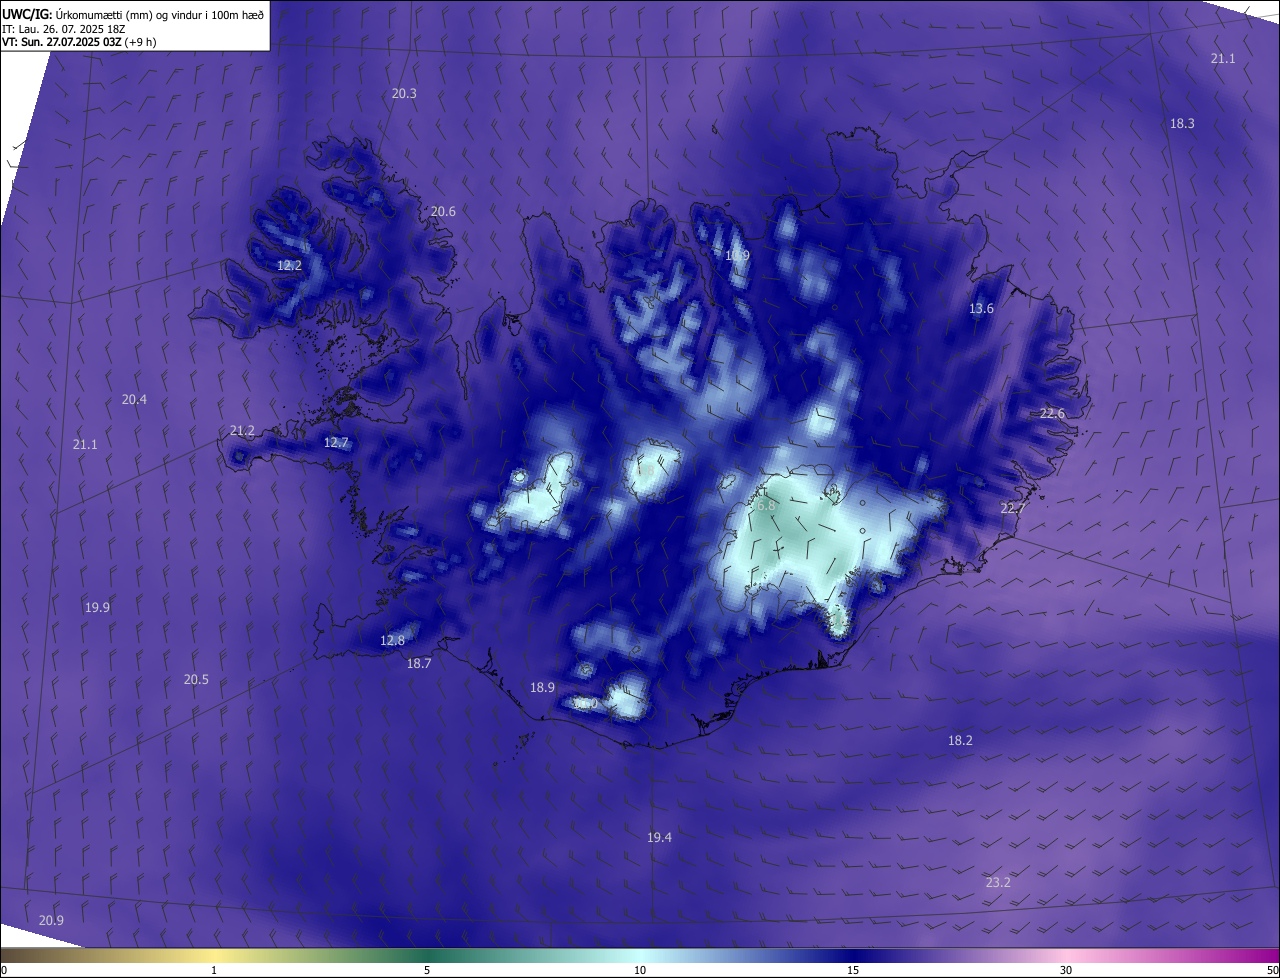Click the 50 label on the color scale
1280x978 pixels.
[x=1272, y=970]
